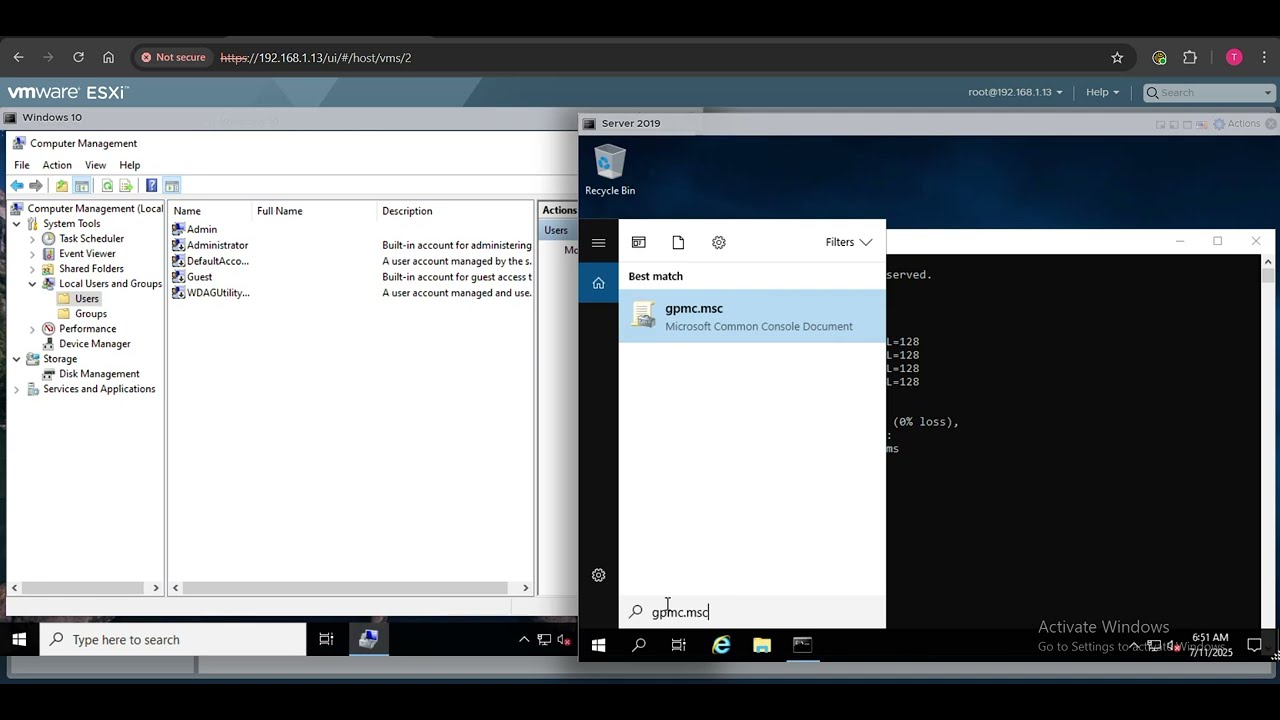Filter search results by Settings gear icon

click(x=718, y=242)
